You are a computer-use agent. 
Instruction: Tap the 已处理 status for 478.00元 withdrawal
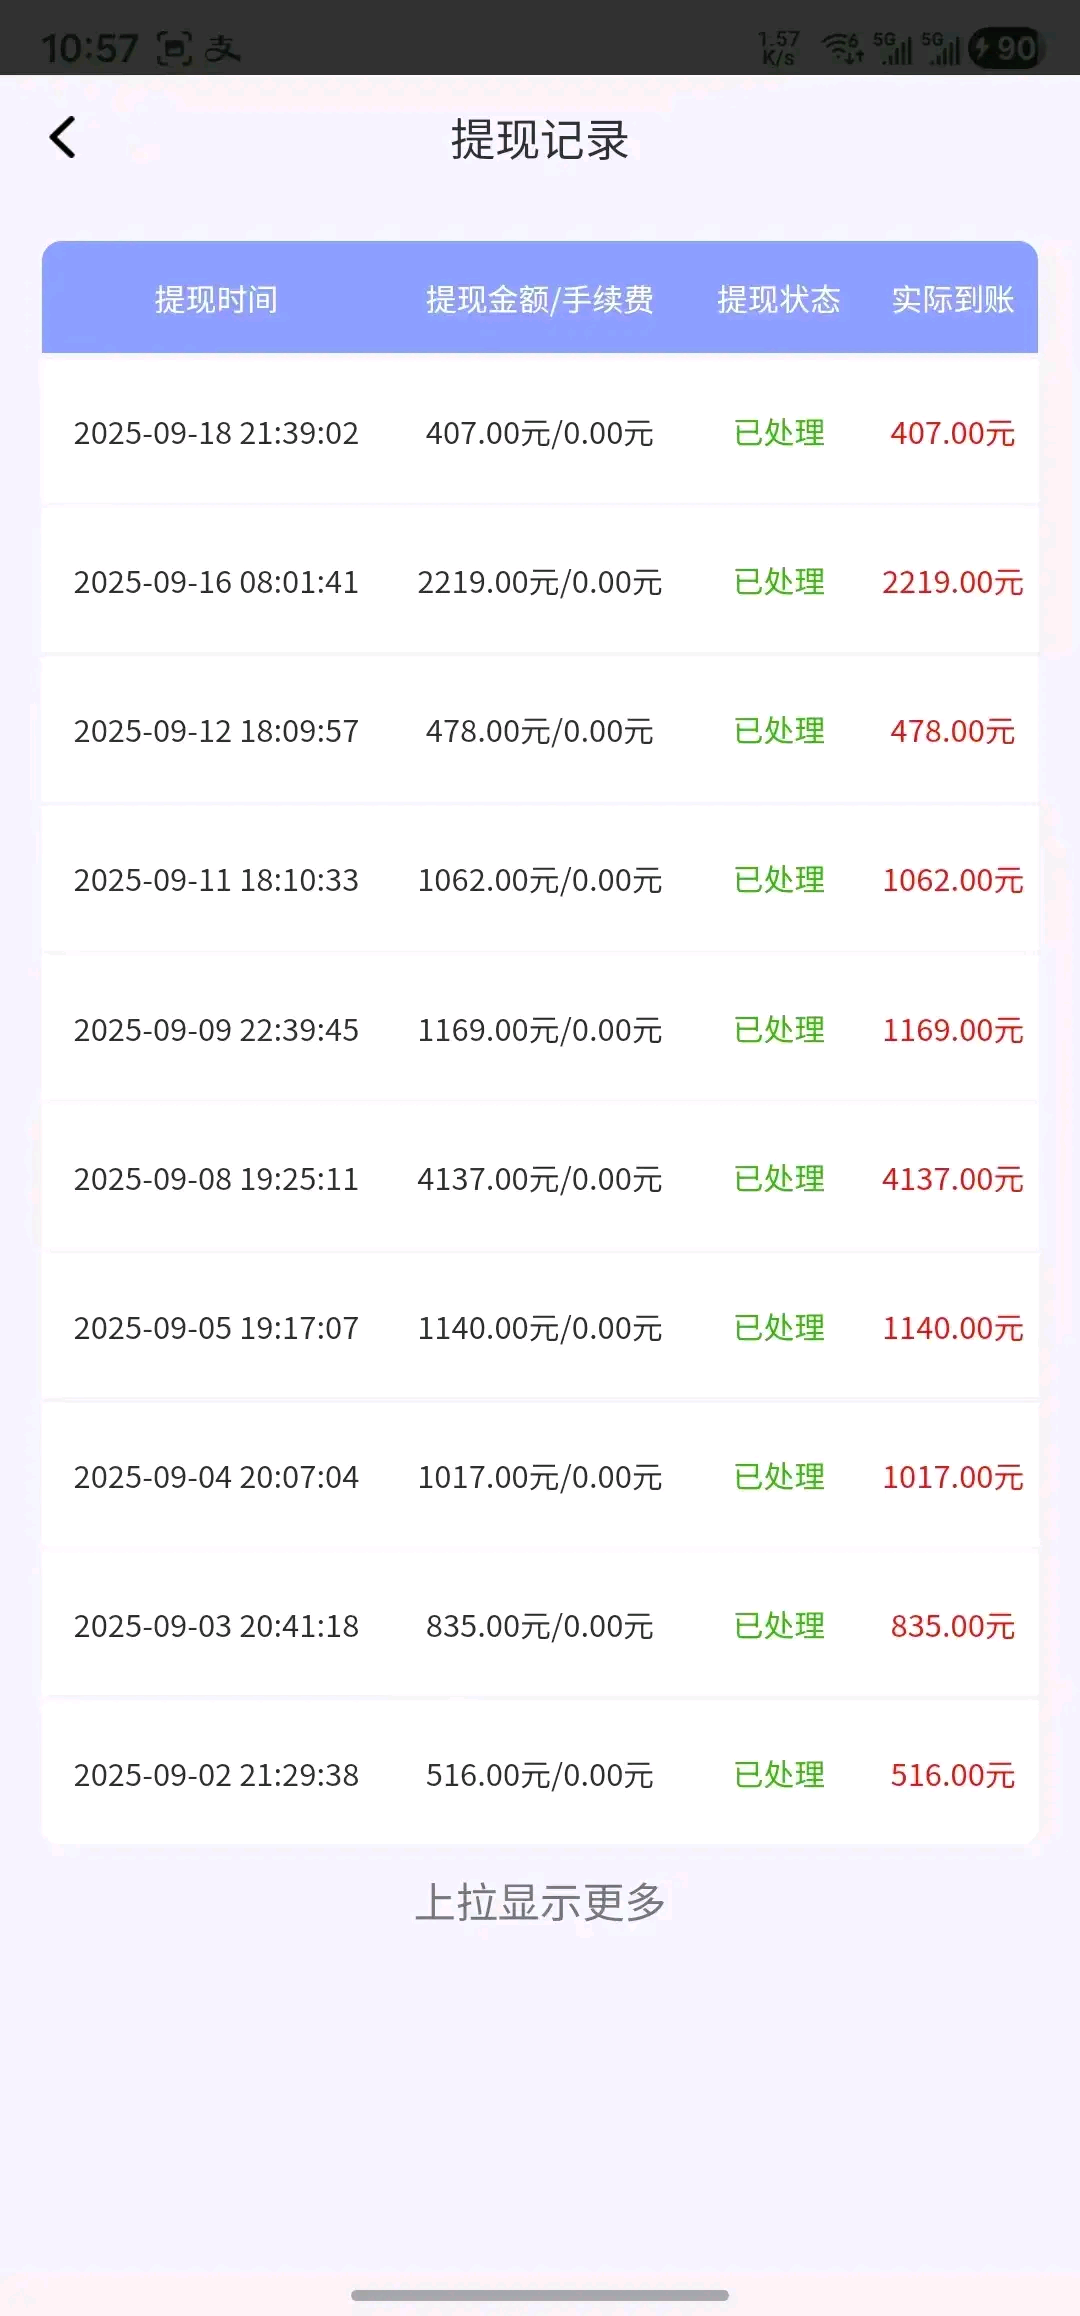779,731
